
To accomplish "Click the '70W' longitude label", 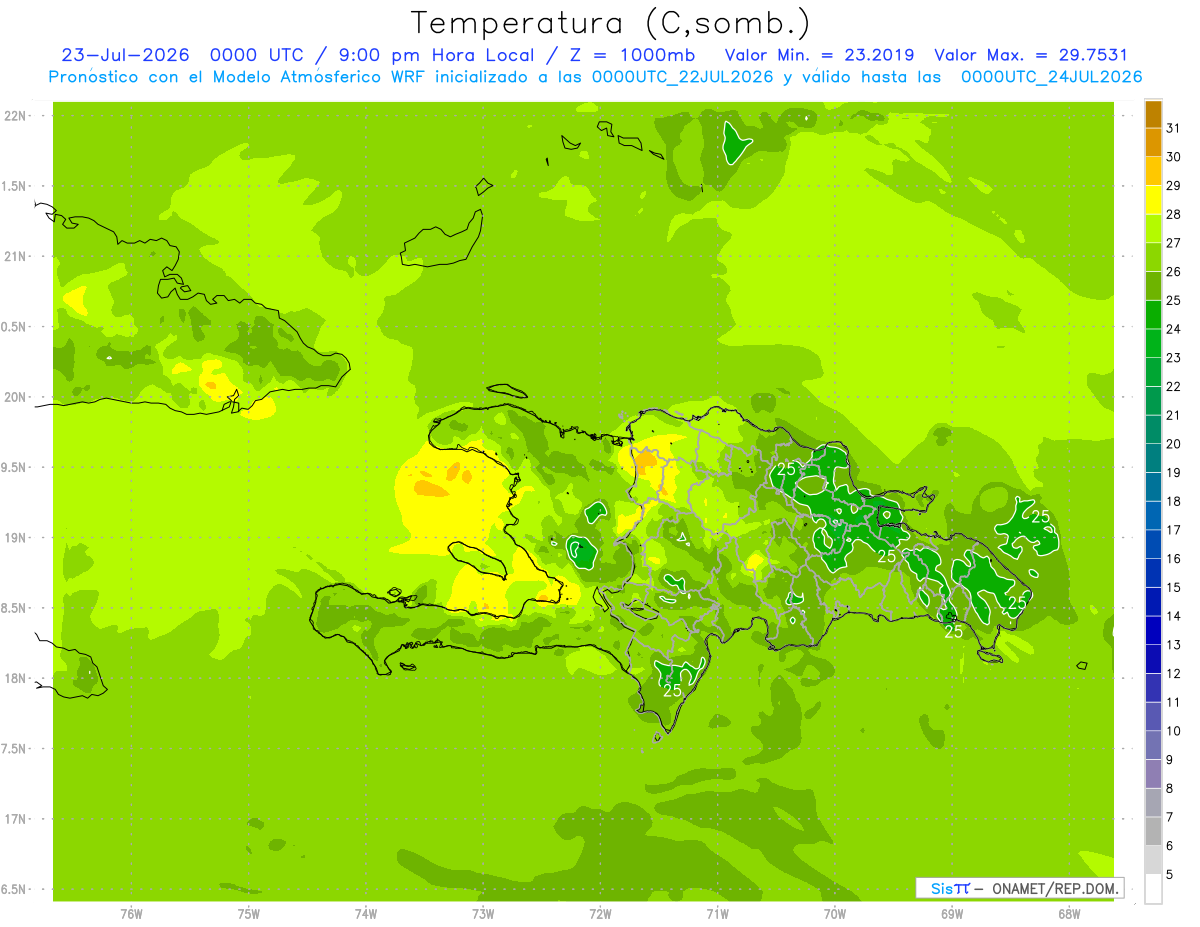I will point(835,913).
